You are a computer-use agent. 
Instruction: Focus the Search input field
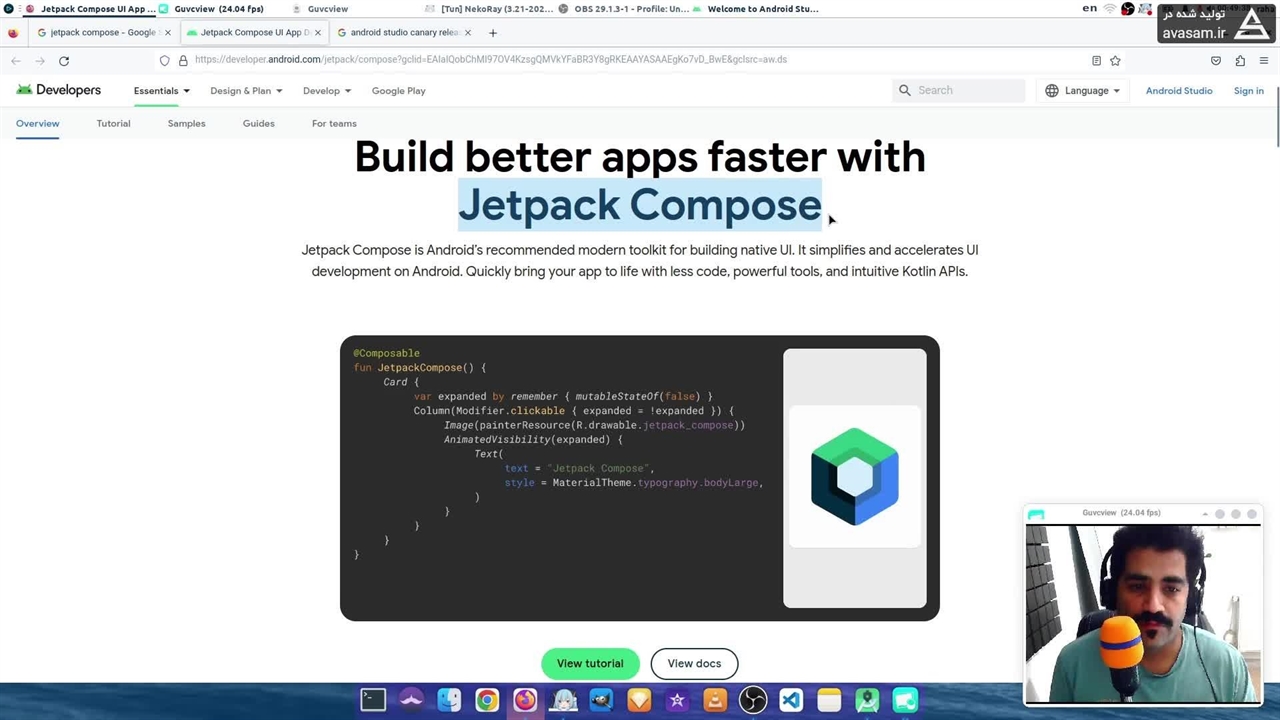pos(965,90)
